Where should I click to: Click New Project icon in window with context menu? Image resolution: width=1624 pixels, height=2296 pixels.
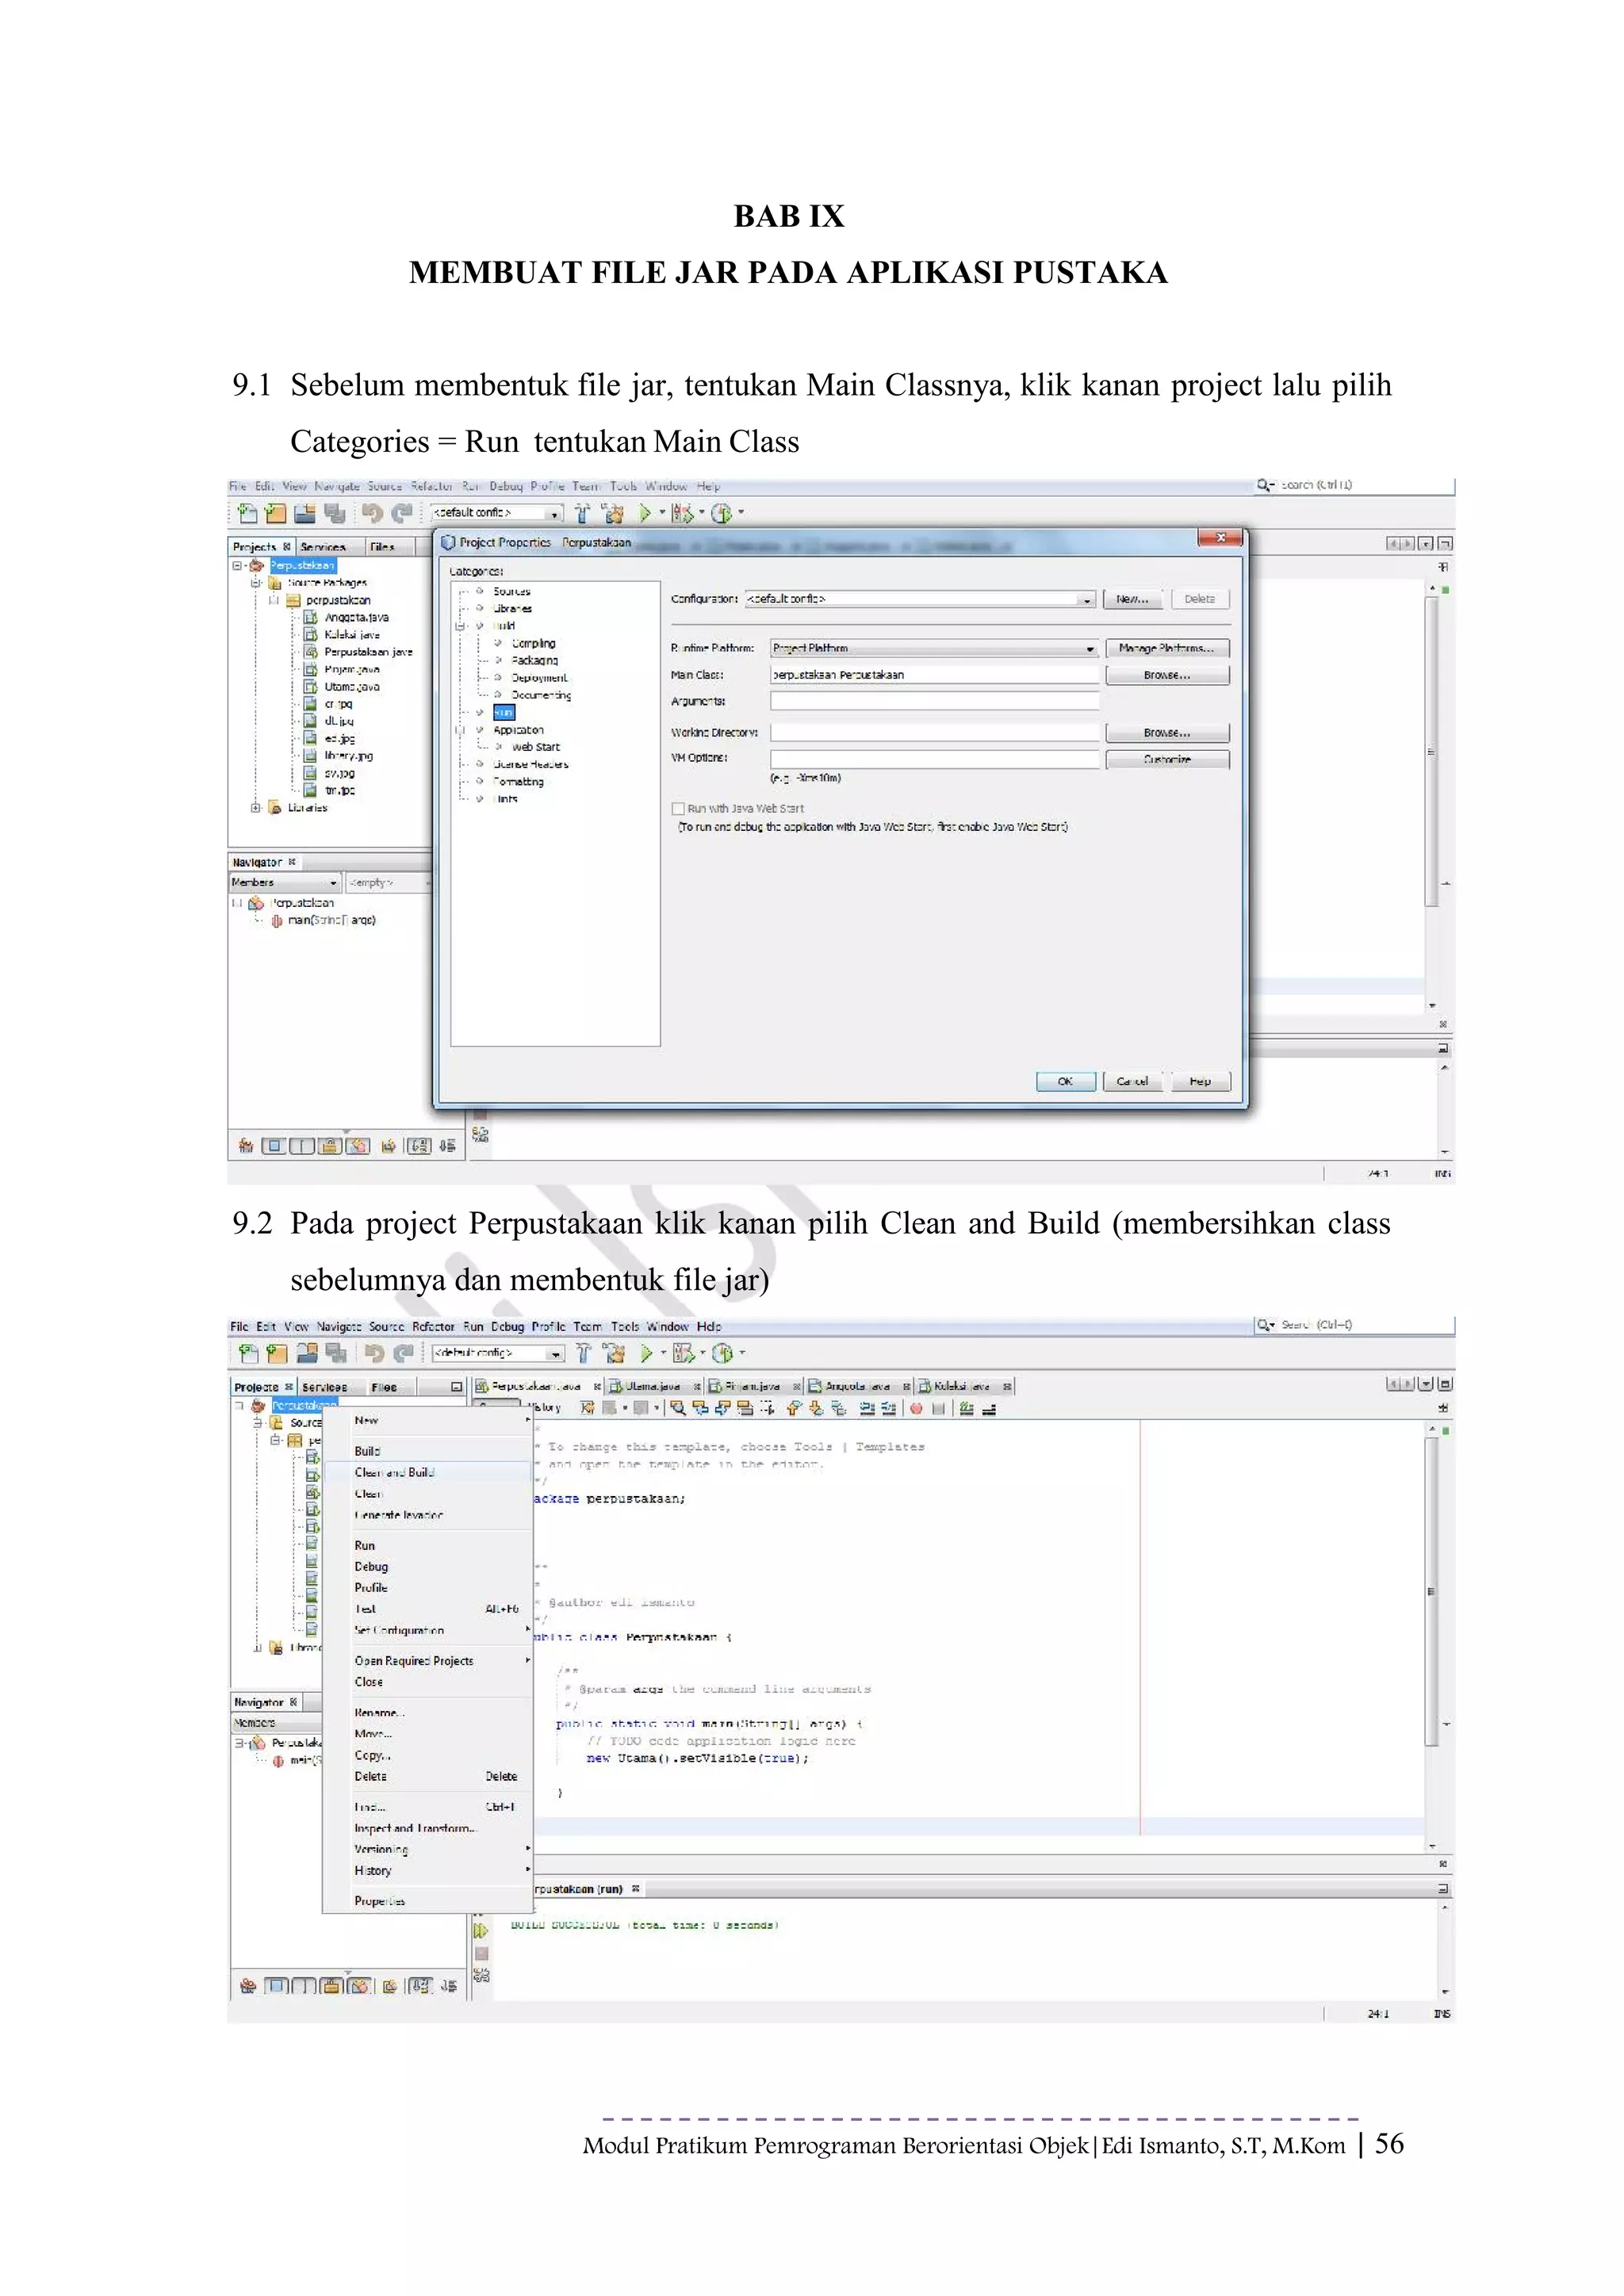point(277,1353)
